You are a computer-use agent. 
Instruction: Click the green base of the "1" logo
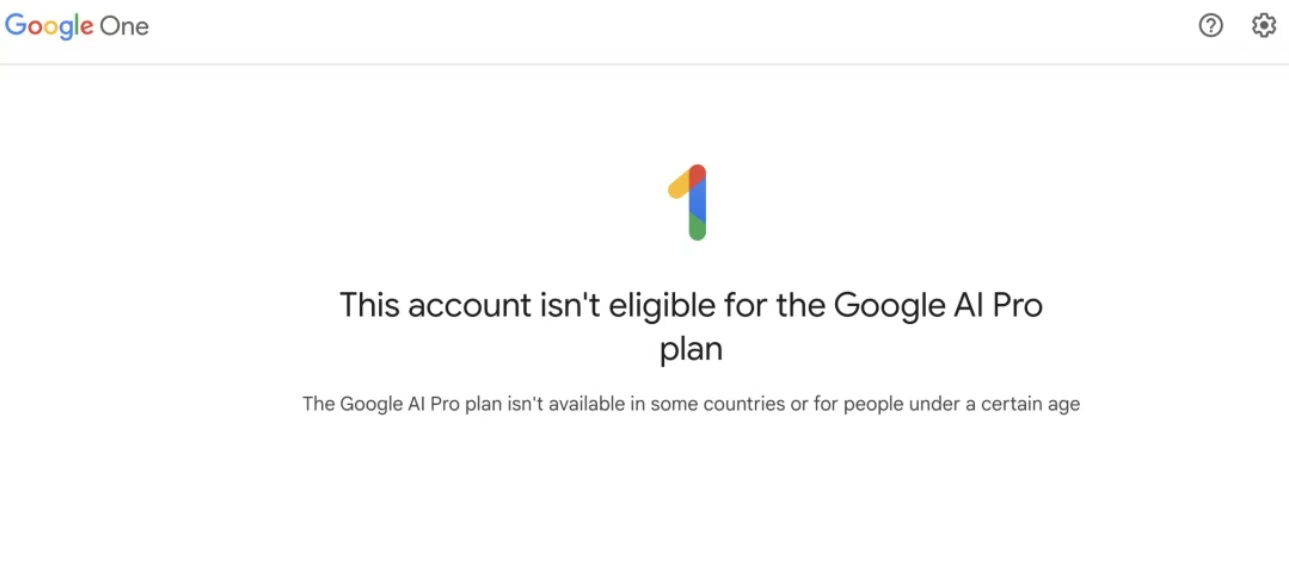[697, 229]
